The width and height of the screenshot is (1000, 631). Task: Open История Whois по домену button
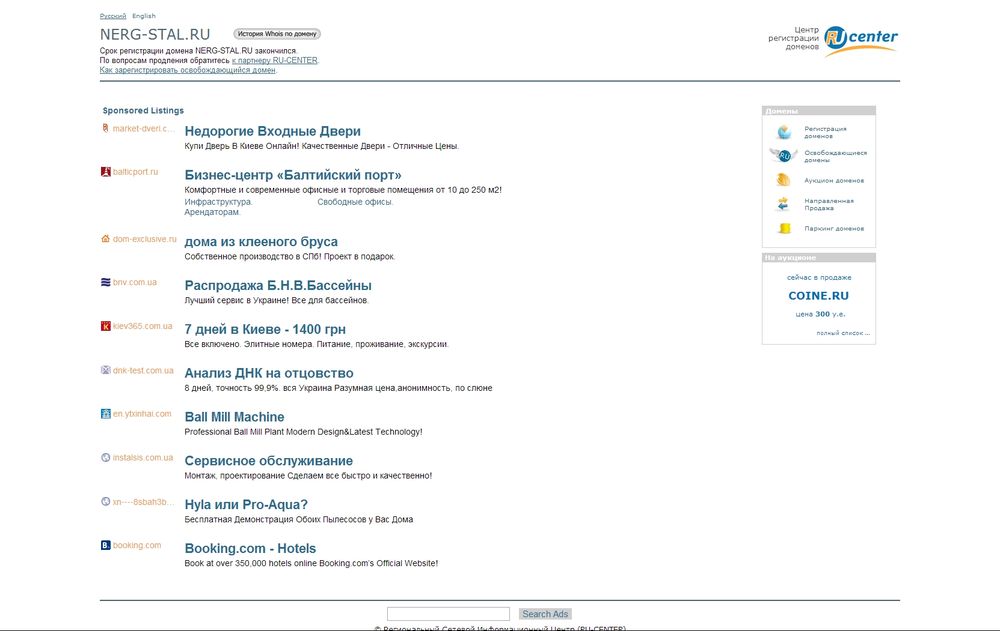click(277, 34)
